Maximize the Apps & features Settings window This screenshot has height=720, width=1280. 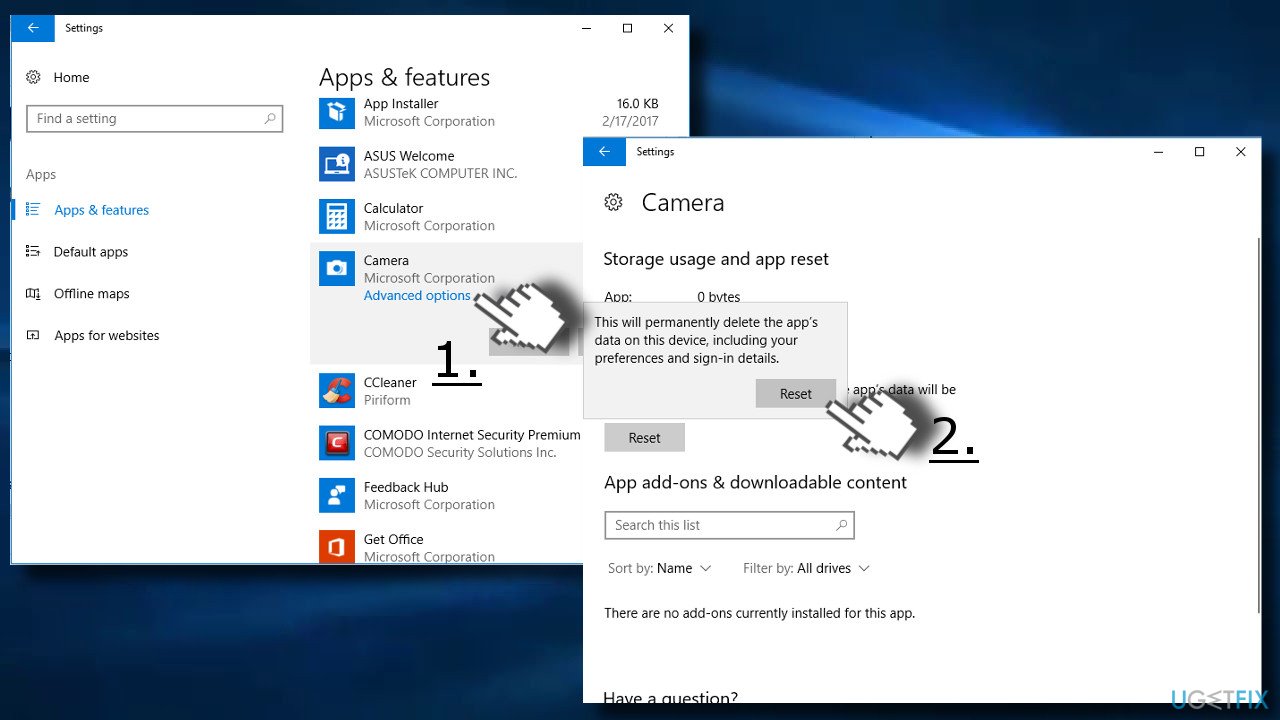pyautogui.click(x=627, y=28)
